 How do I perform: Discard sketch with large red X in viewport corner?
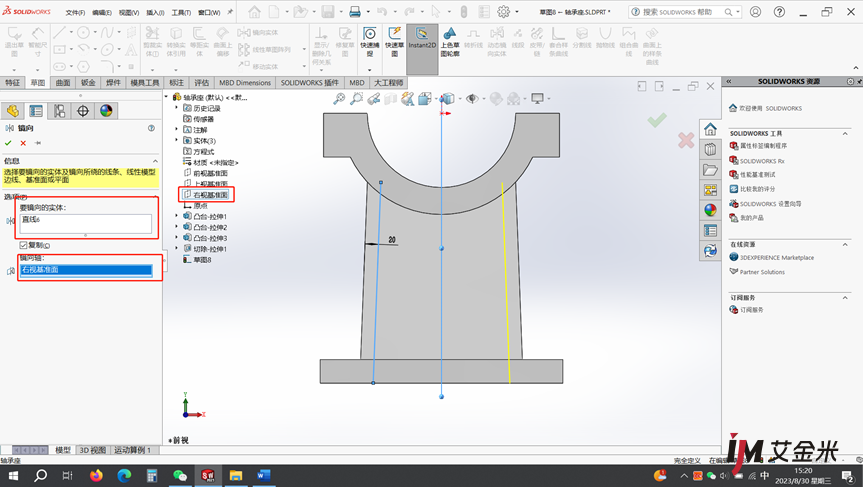(x=686, y=140)
